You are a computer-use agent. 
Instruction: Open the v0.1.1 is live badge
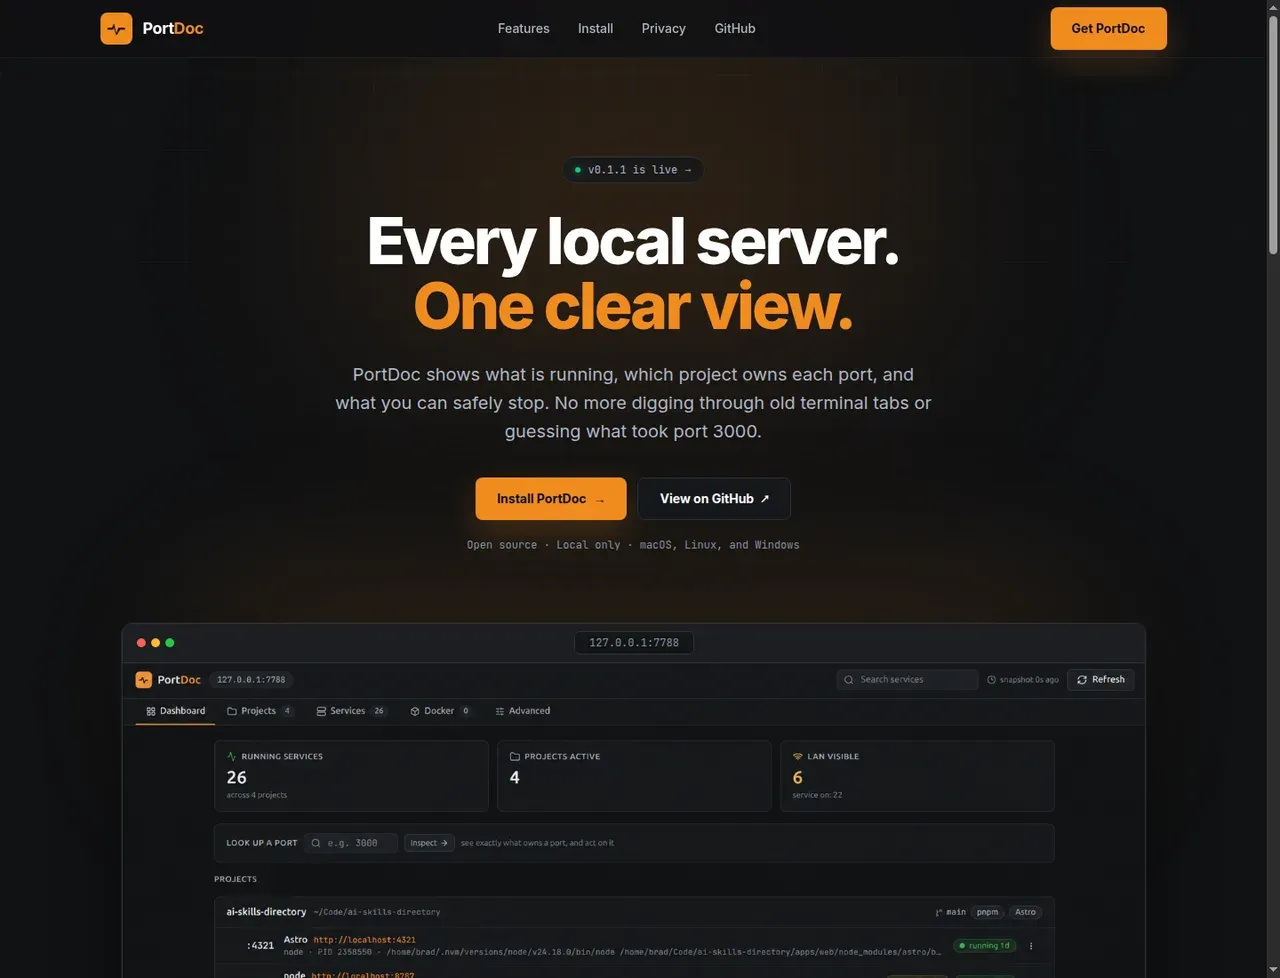click(x=633, y=170)
